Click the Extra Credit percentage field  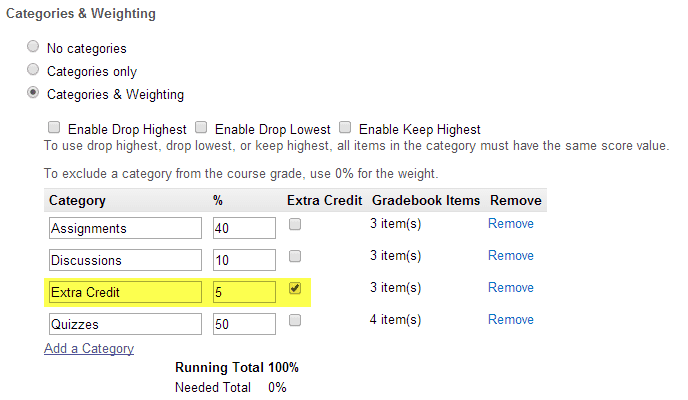[244, 292]
